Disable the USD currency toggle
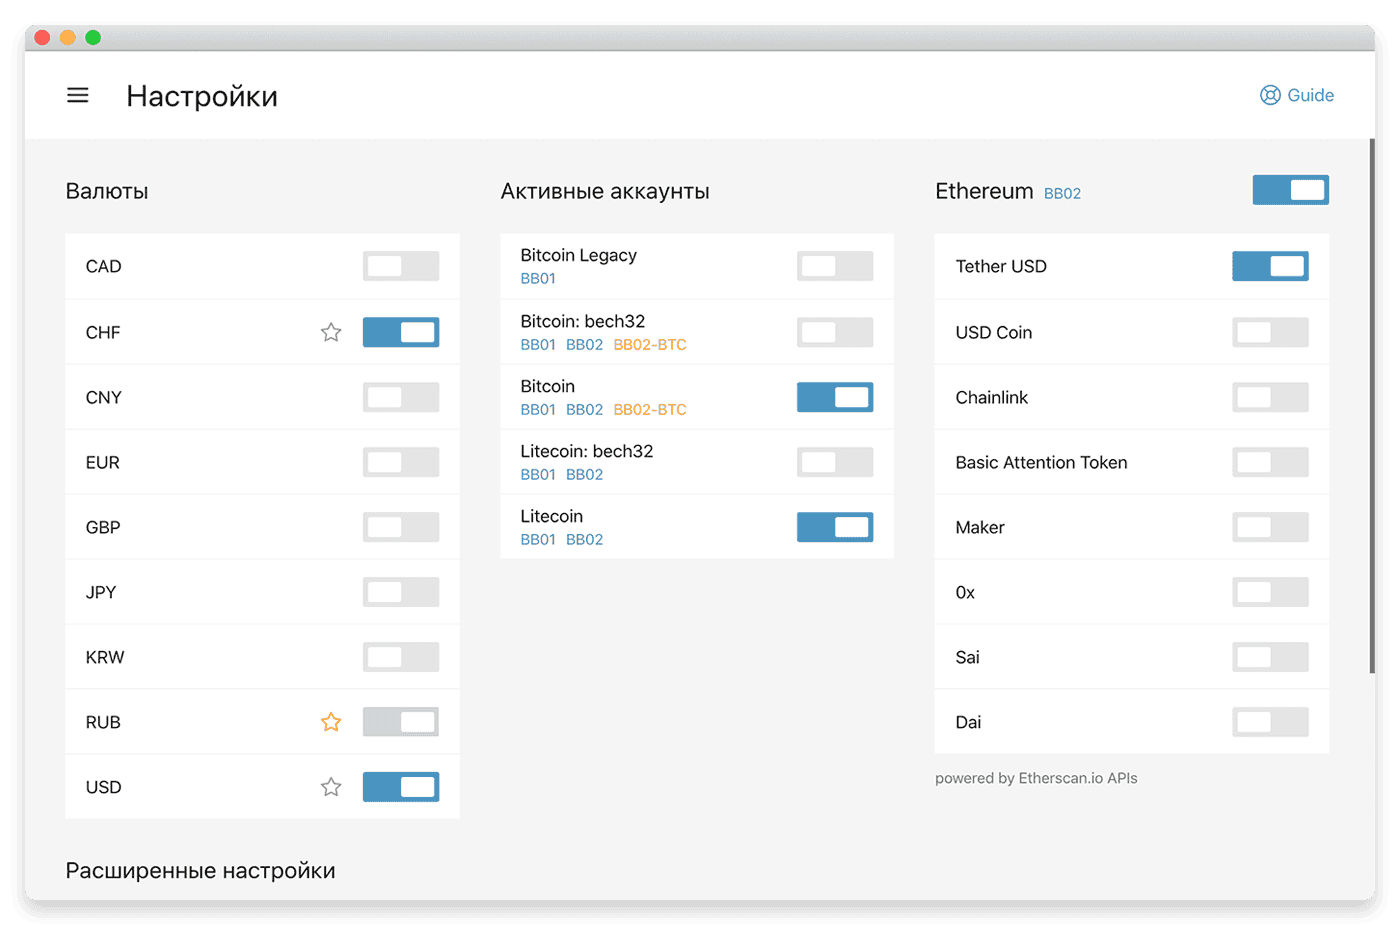 tap(401, 787)
